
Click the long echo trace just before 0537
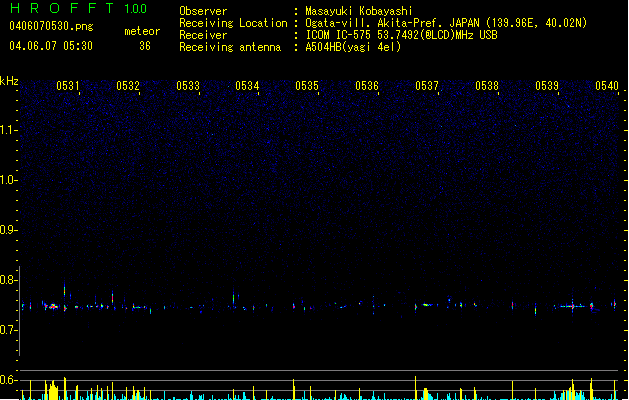[x=426, y=305]
